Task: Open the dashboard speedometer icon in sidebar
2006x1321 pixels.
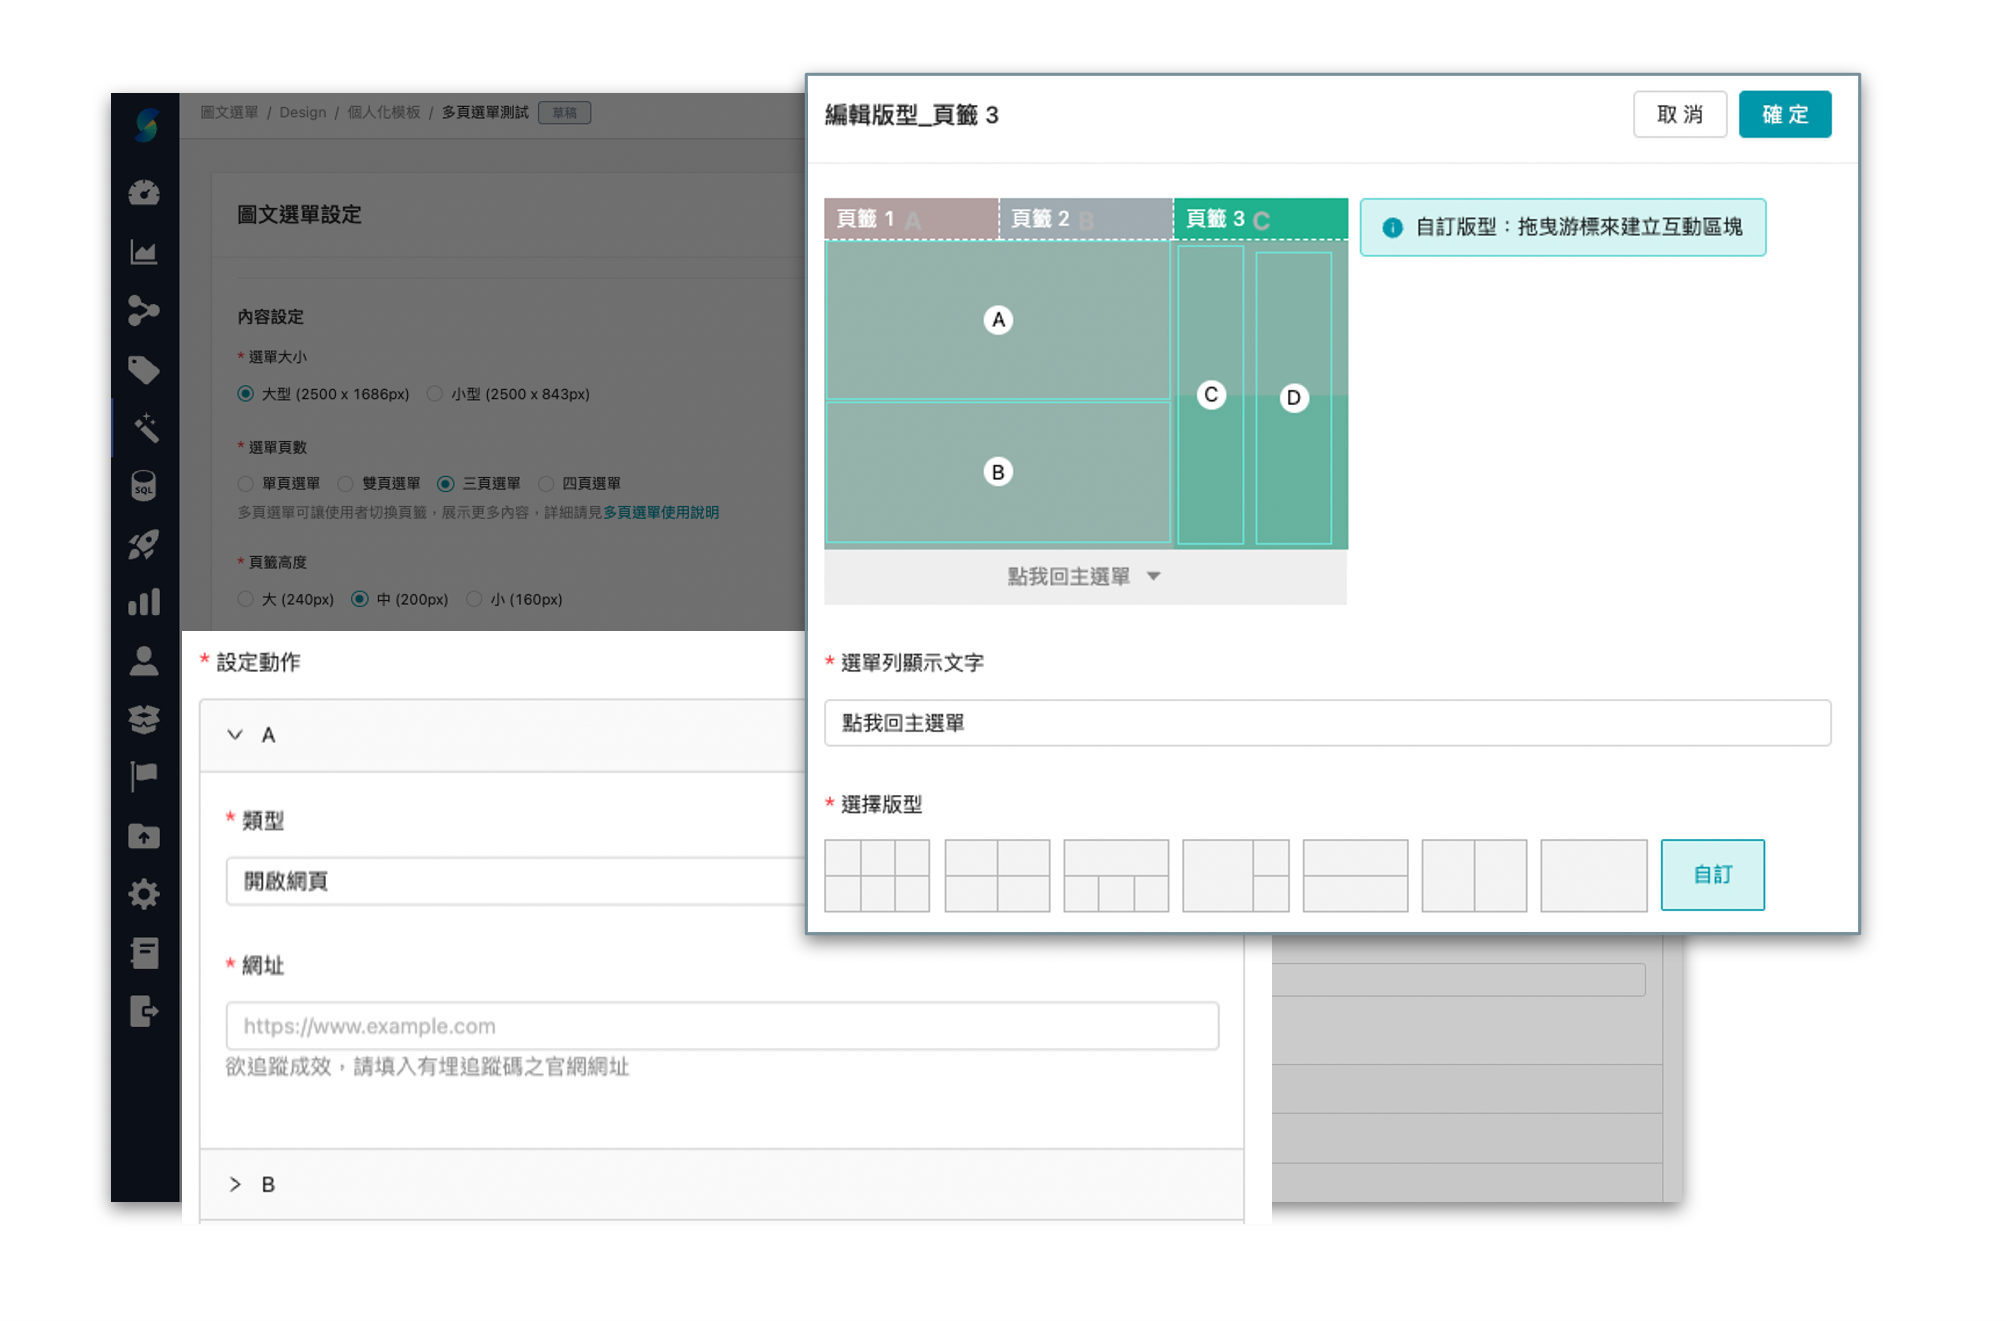Action: pyautogui.click(x=145, y=193)
